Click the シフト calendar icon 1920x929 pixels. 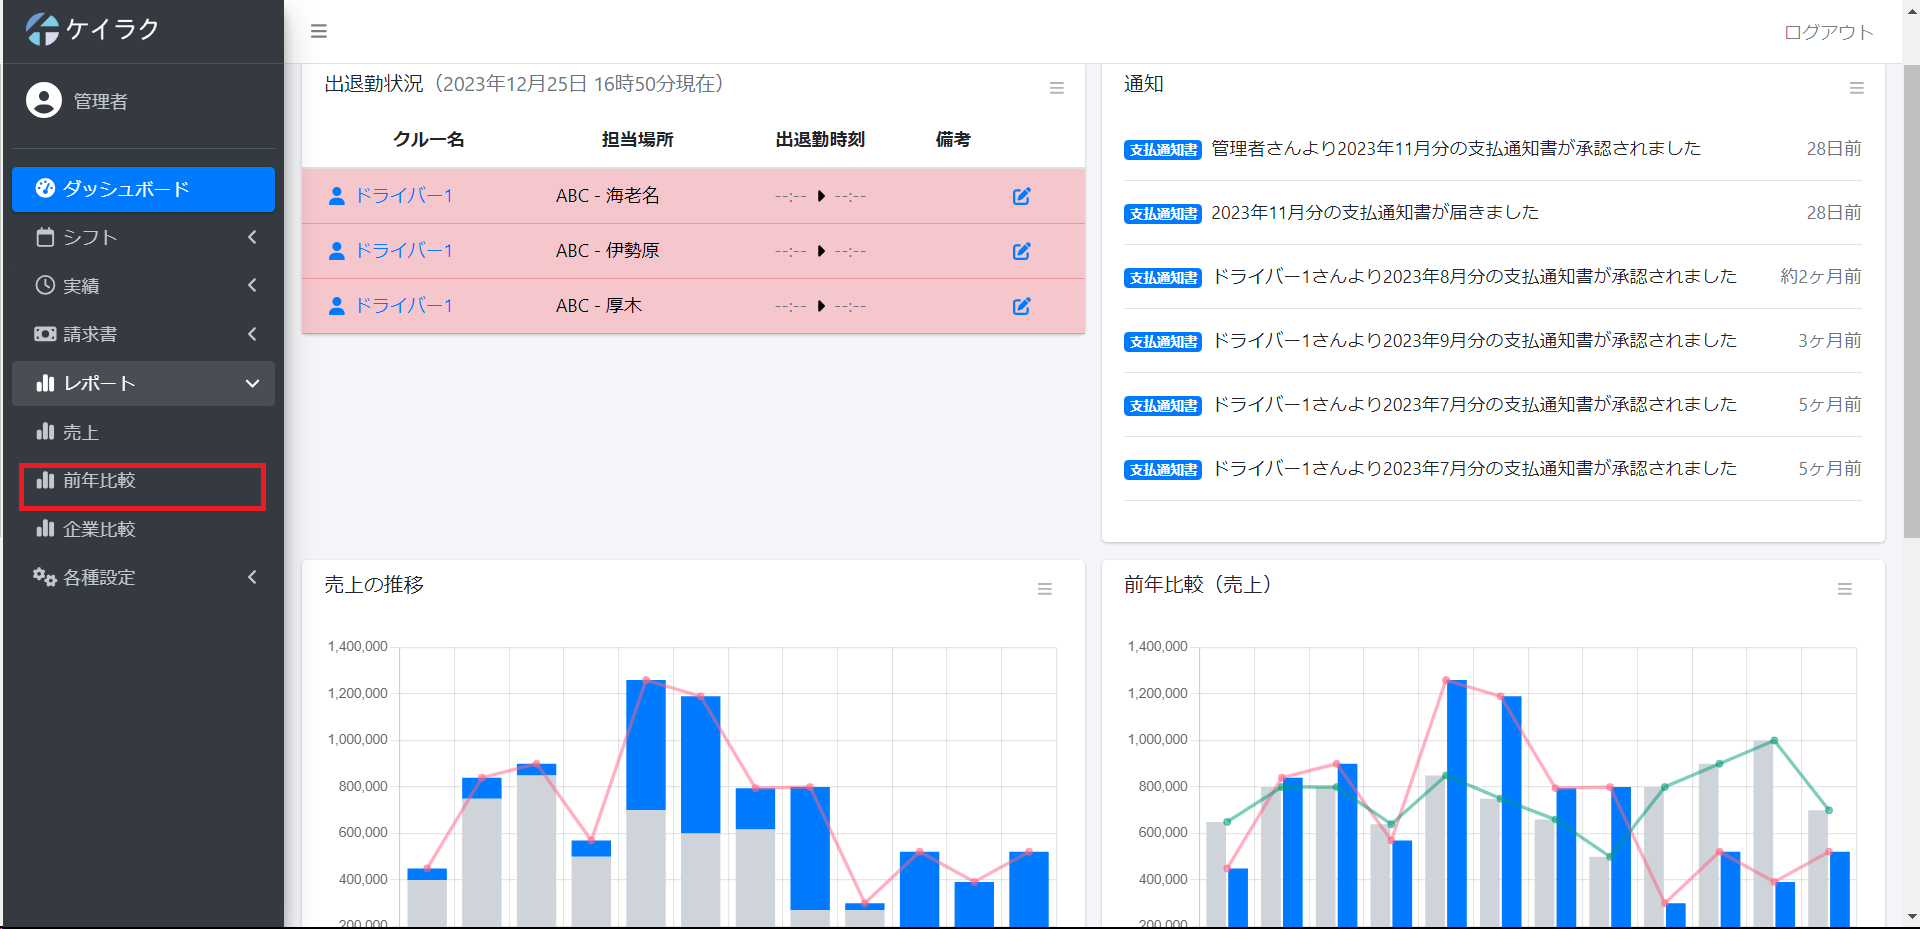pos(45,237)
